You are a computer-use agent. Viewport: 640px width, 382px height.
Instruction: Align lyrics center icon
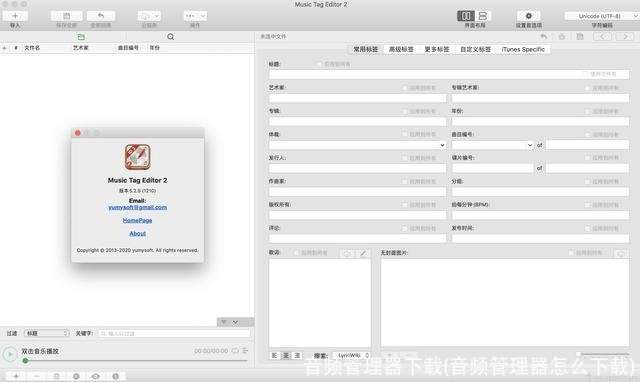point(286,355)
